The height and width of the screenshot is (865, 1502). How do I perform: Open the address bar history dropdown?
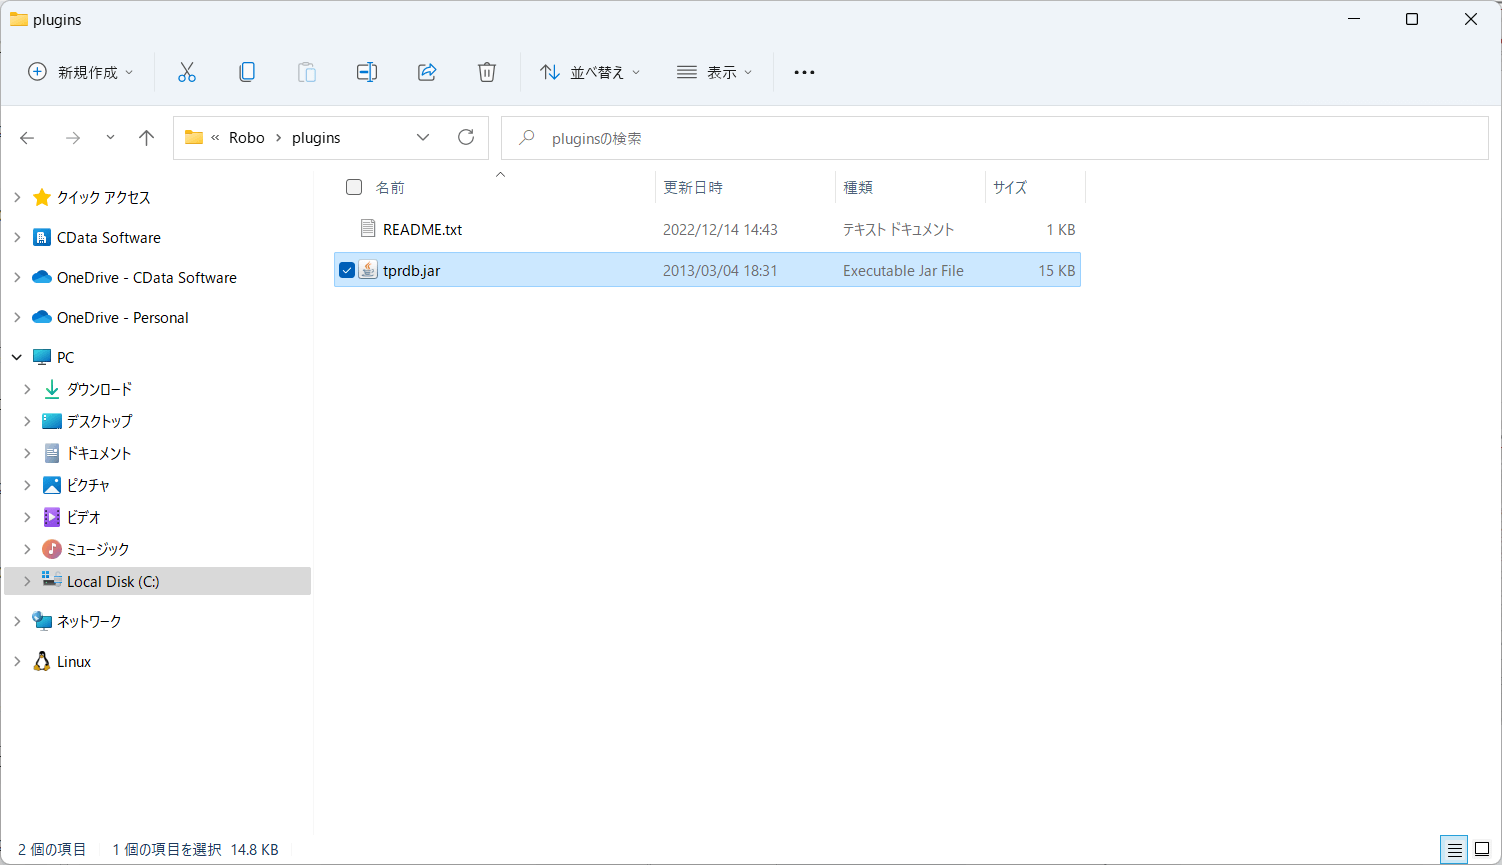pyautogui.click(x=423, y=138)
